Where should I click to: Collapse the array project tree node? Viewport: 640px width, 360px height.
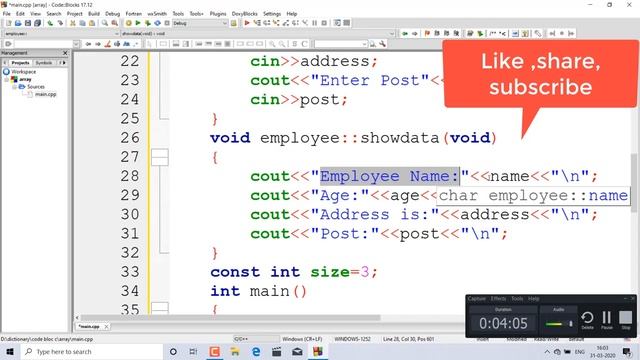pyautogui.click(x=7, y=79)
